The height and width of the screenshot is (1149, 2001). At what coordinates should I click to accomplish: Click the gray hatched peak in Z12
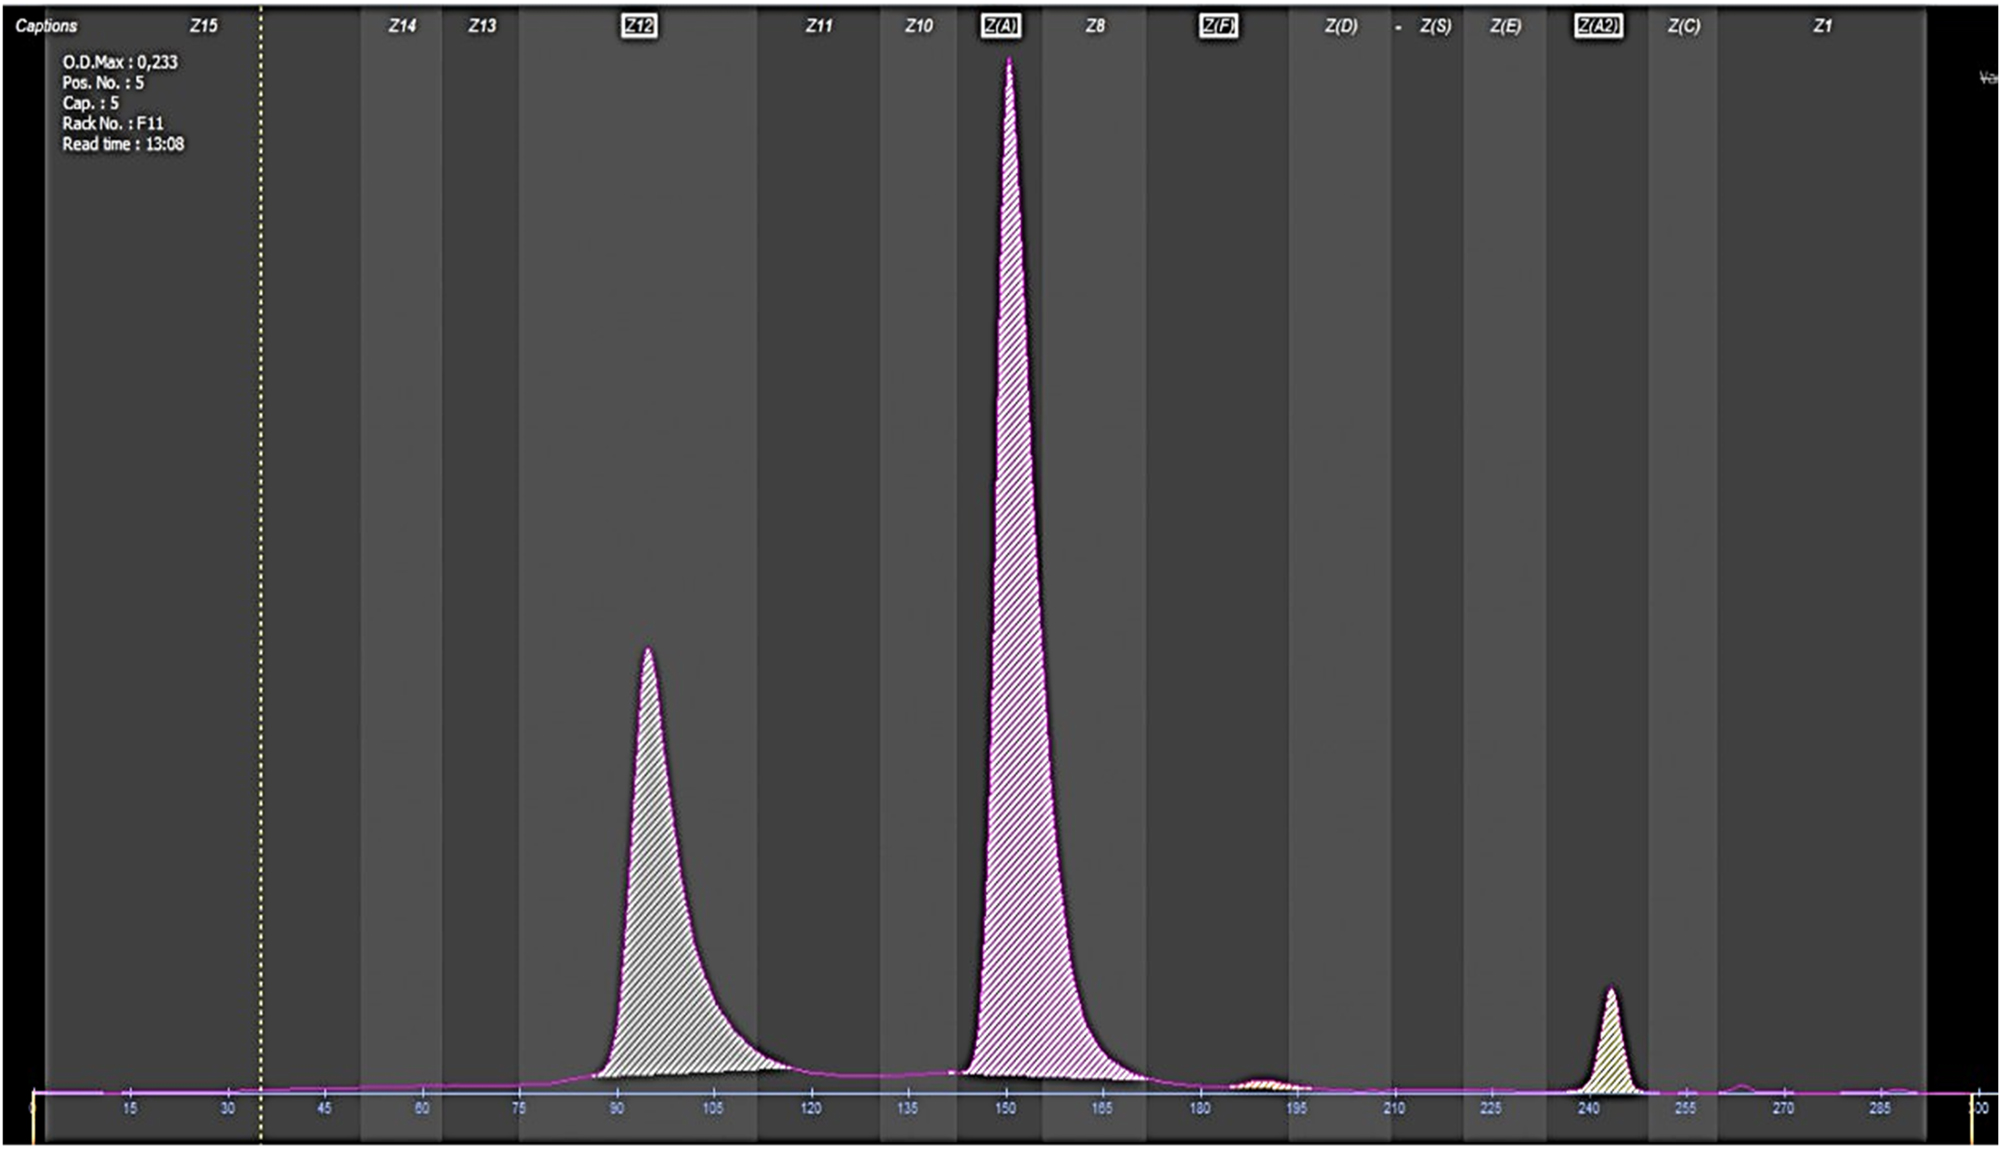point(656,900)
